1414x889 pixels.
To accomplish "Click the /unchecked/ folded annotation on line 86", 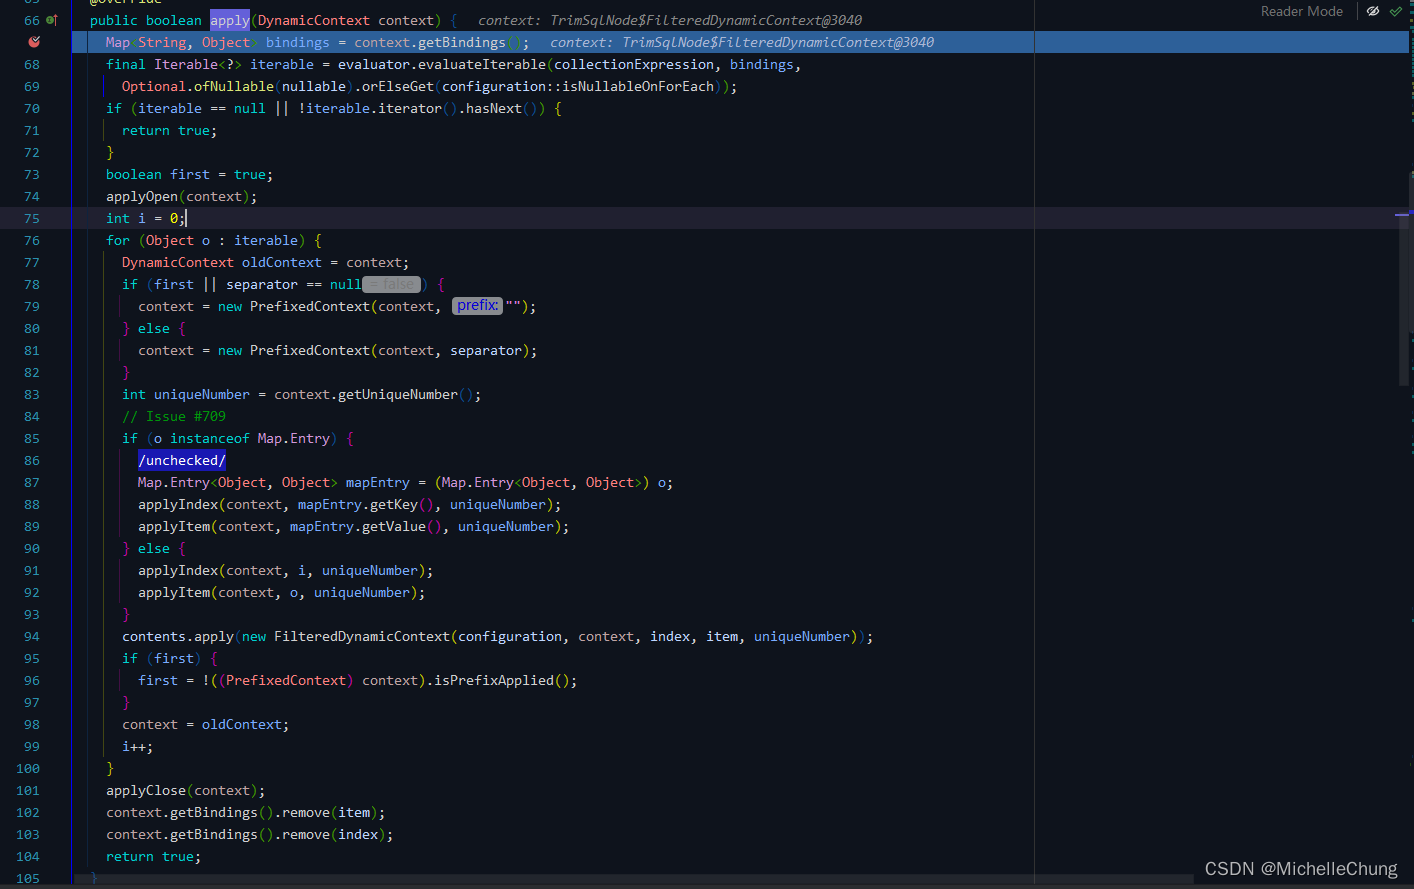I will 182,460.
